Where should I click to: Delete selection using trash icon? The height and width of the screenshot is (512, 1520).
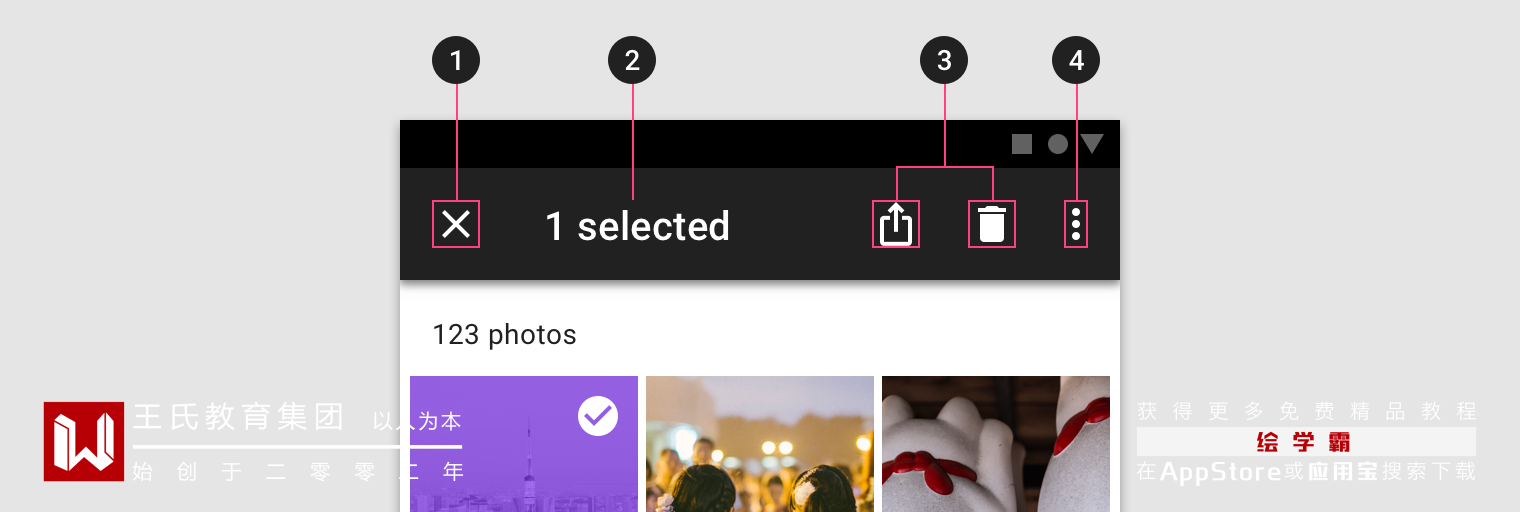click(x=992, y=224)
